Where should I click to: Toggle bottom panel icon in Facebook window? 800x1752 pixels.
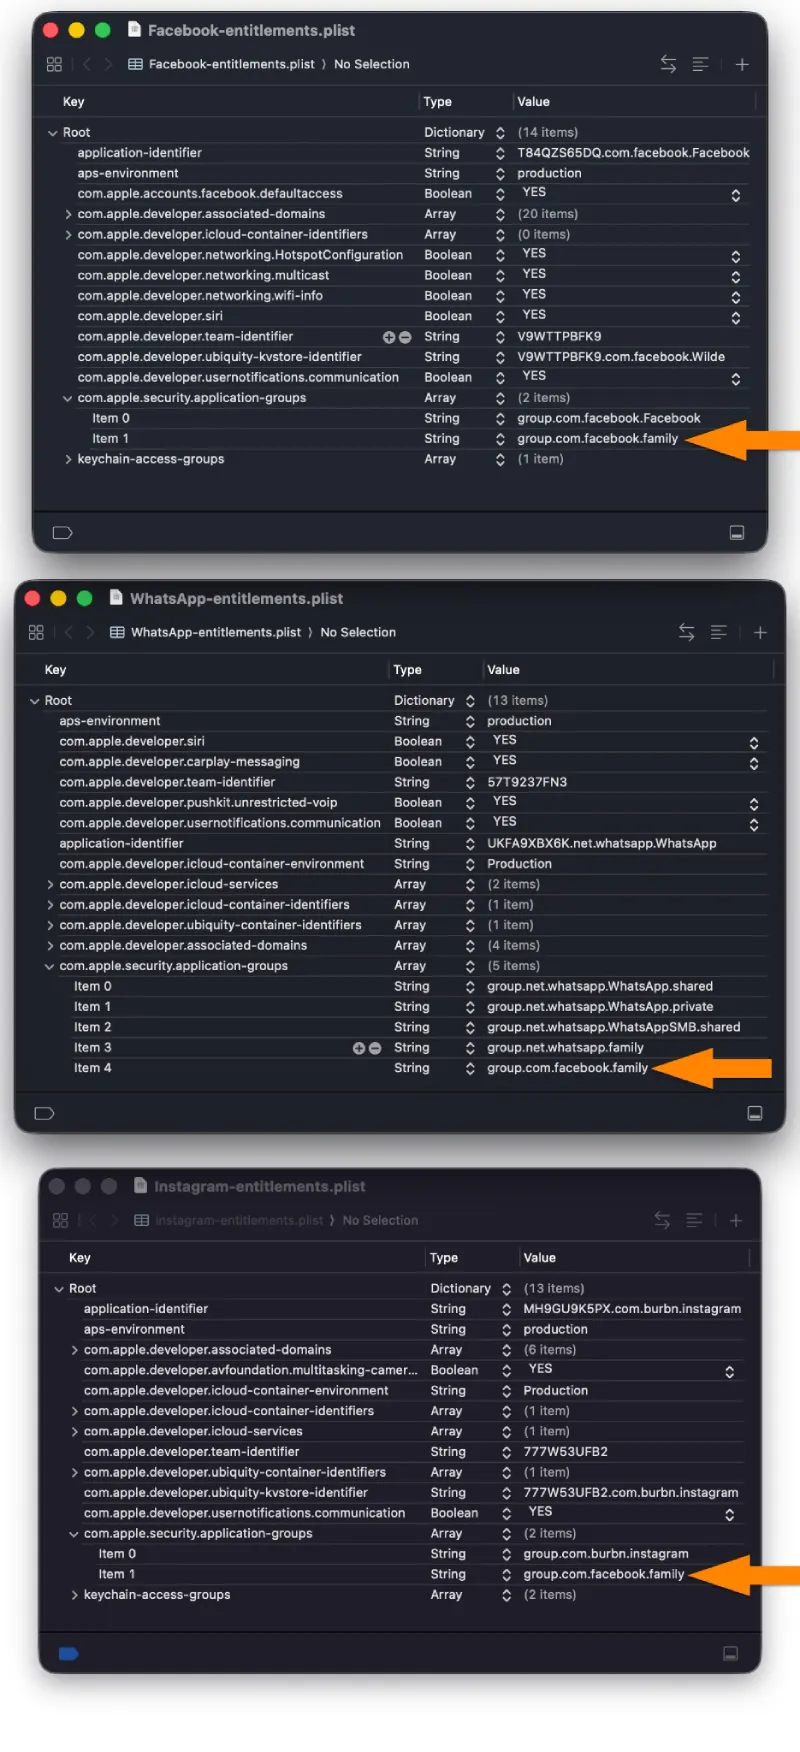coord(737,532)
